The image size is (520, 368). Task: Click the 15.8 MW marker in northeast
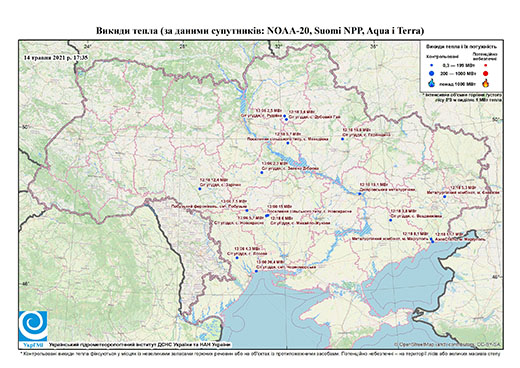[x=342, y=139]
